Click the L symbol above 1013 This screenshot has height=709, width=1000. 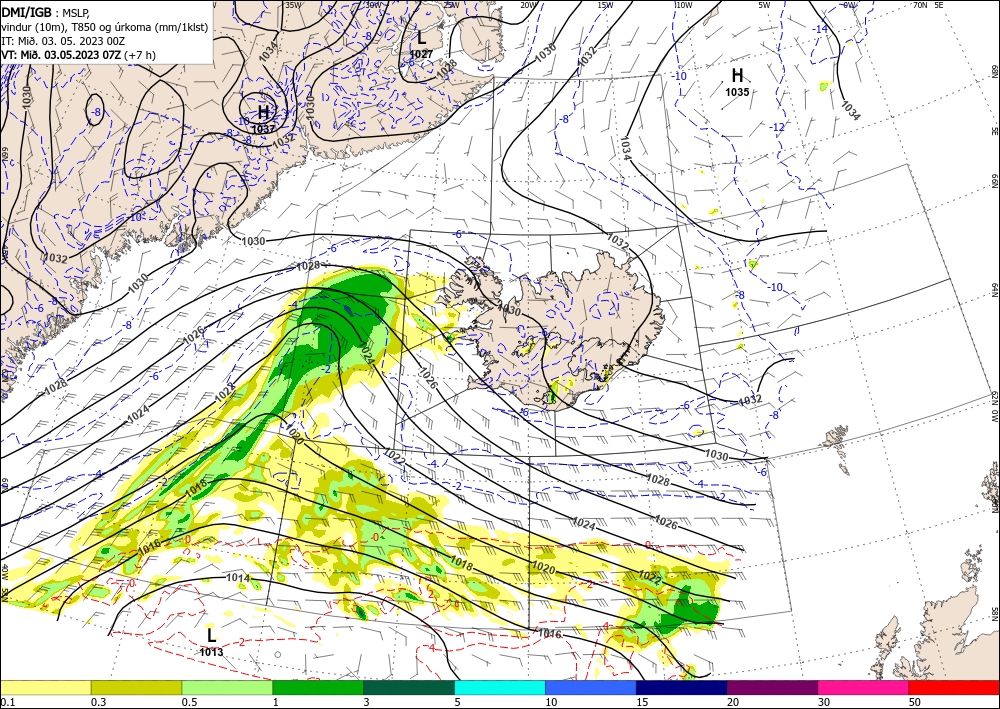point(211,635)
